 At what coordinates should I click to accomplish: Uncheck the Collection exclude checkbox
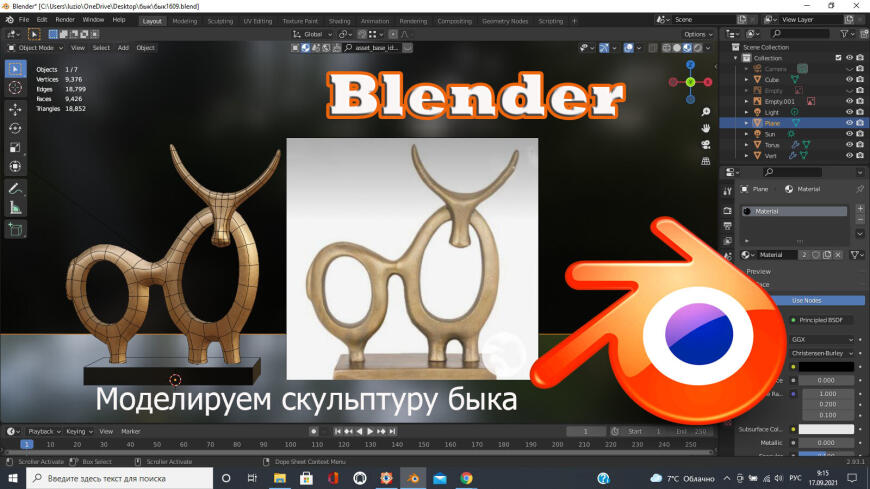(838, 58)
